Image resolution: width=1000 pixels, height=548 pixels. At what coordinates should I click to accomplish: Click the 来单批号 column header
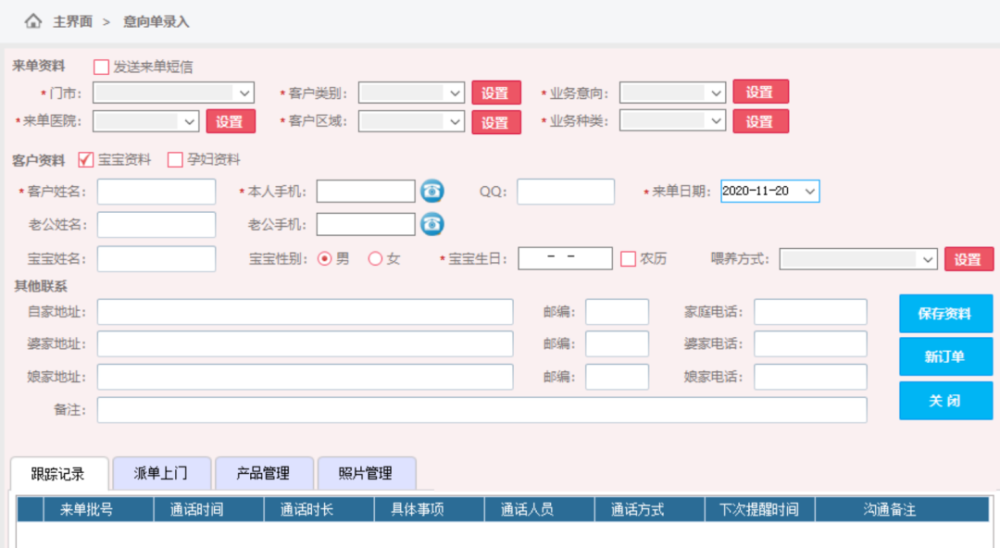tap(98, 510)
